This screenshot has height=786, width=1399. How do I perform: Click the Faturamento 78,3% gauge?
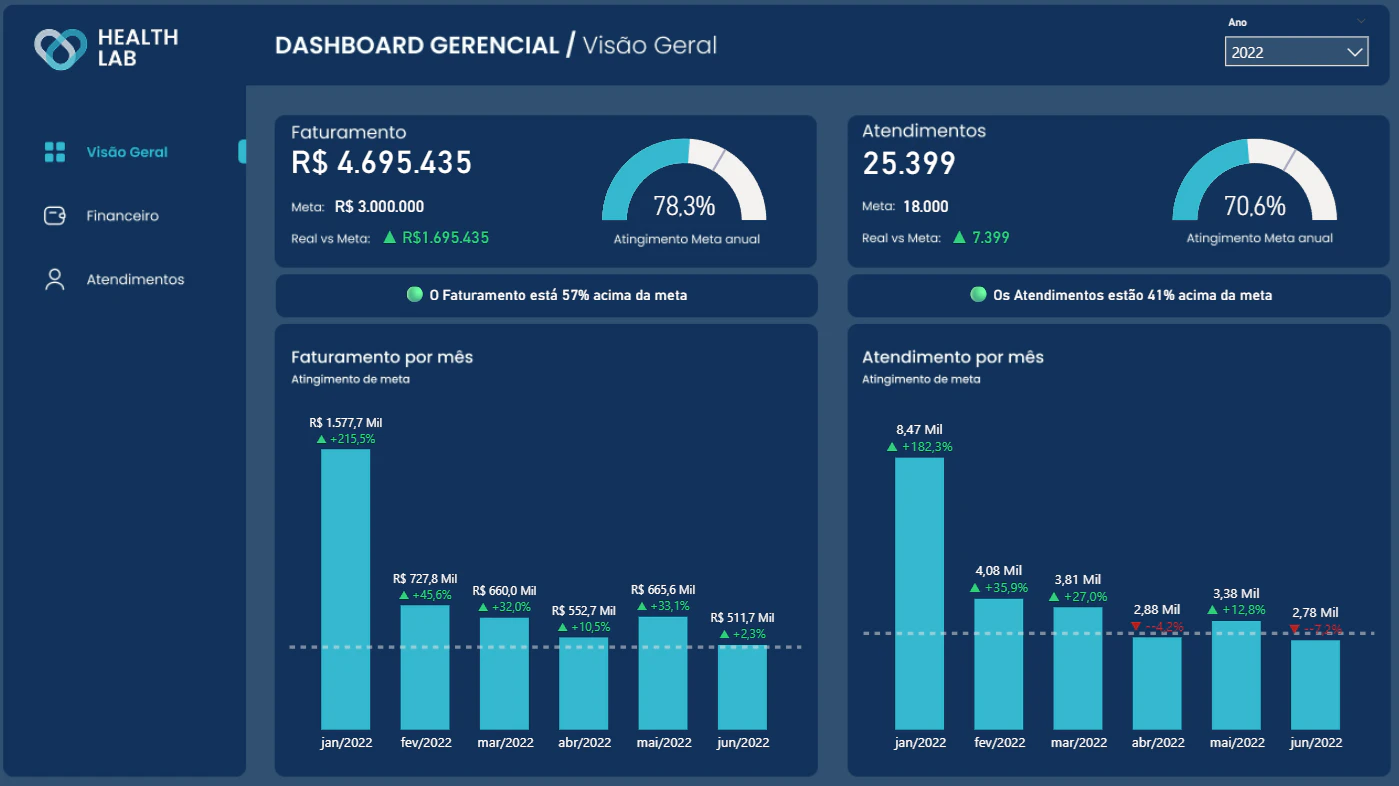pos(684,180)
